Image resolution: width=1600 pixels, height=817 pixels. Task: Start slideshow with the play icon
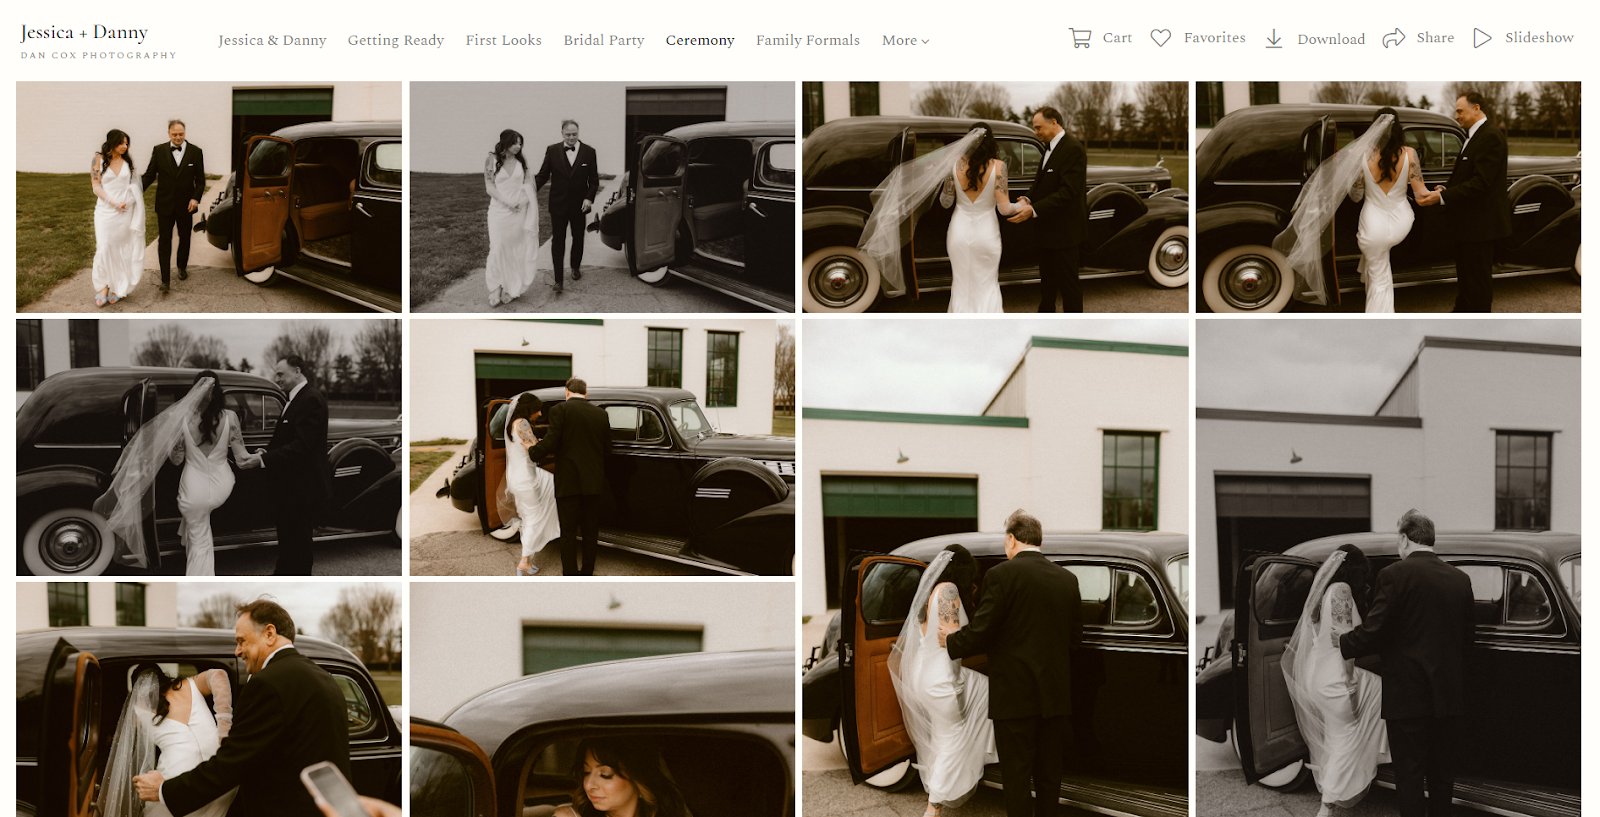[x=1482, y=39]
